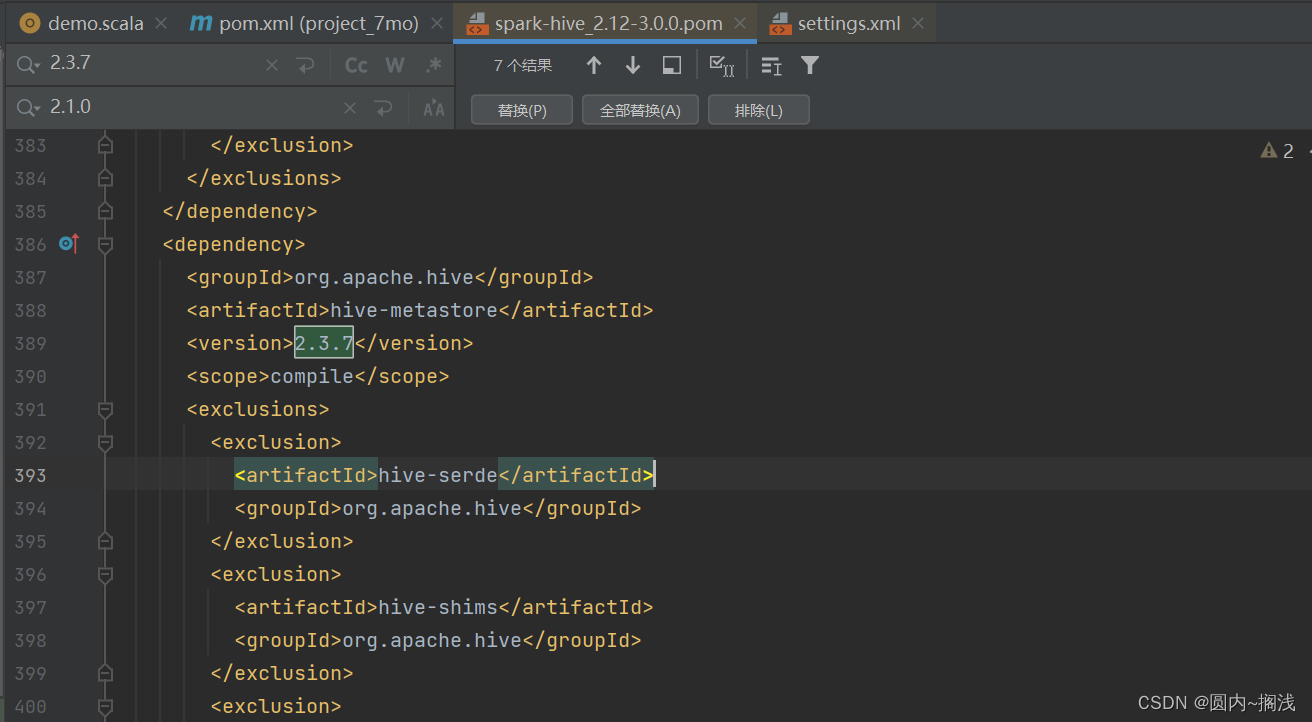Collapse the dependency block at line 386
The height and width of the screenshot is (722, 1312).
coord(105,244)
